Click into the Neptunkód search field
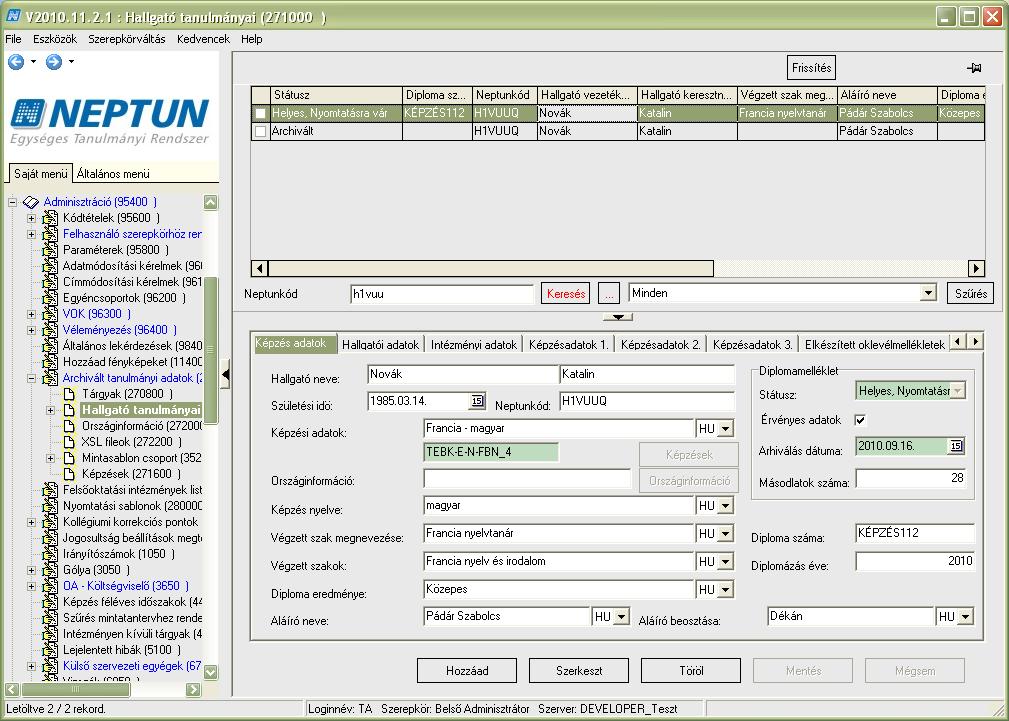Screen dimensions: 1009x721 tap(442, 294)
